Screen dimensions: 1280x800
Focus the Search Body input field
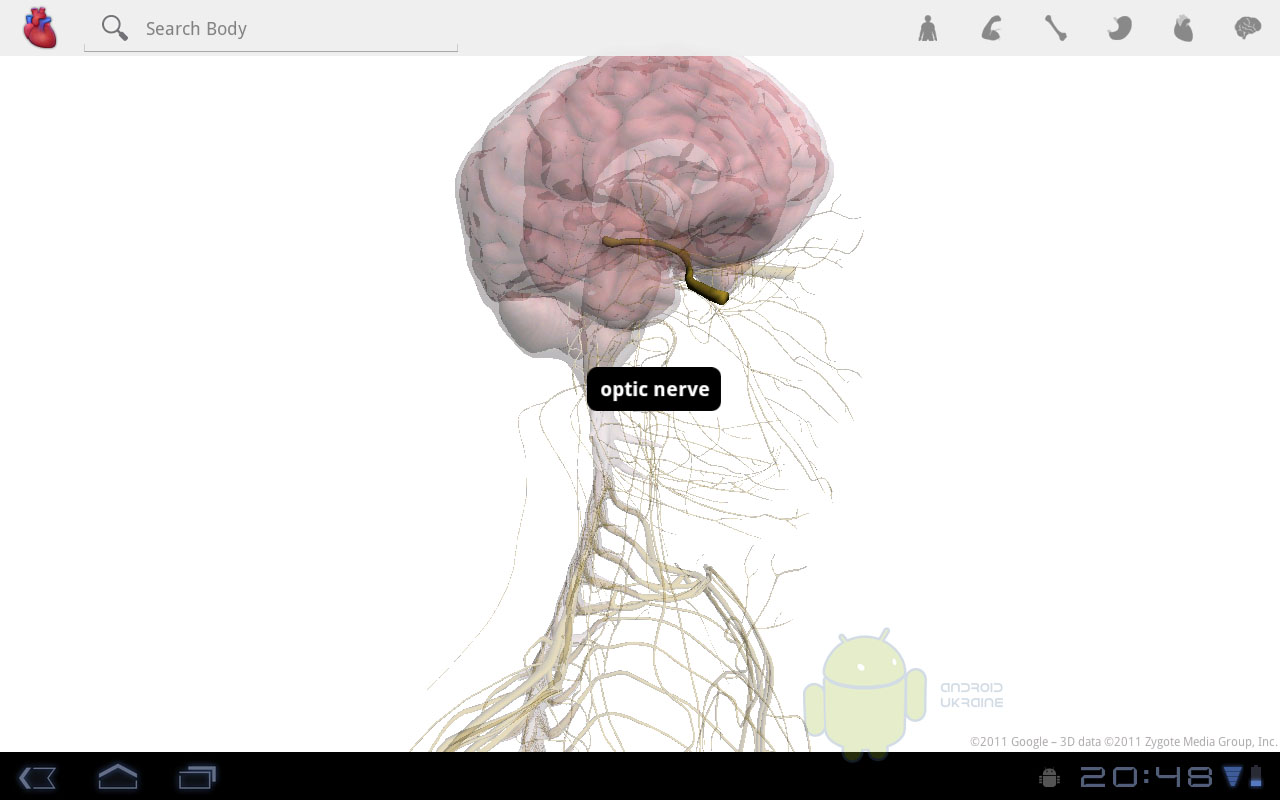pos(271,29)
